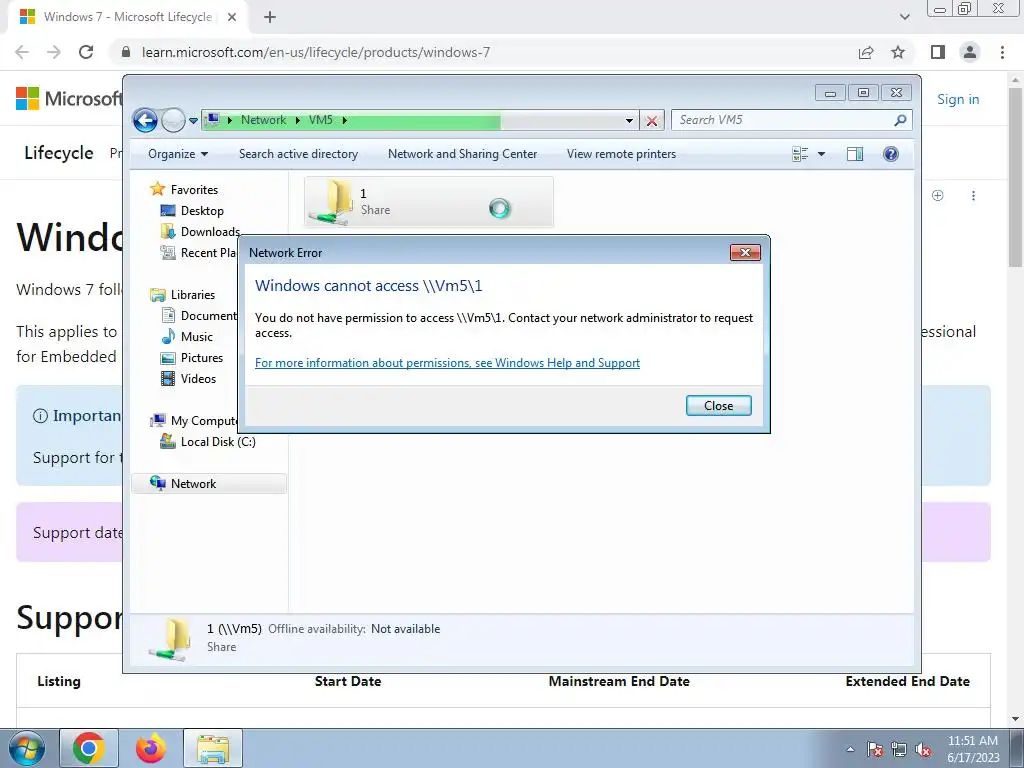Change view using the view icon

(800, 154)
